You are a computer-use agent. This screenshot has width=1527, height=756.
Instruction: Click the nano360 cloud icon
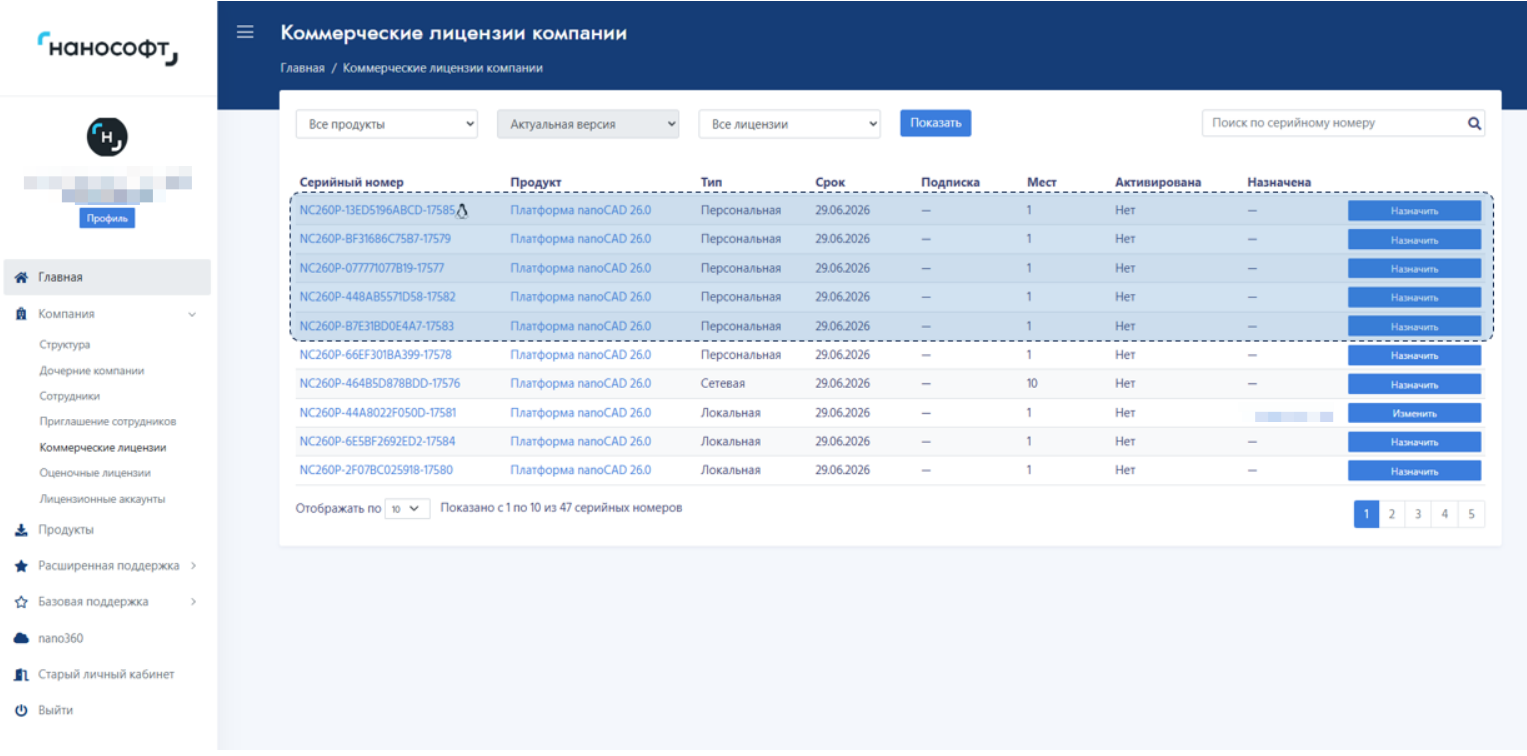(21, 638)
